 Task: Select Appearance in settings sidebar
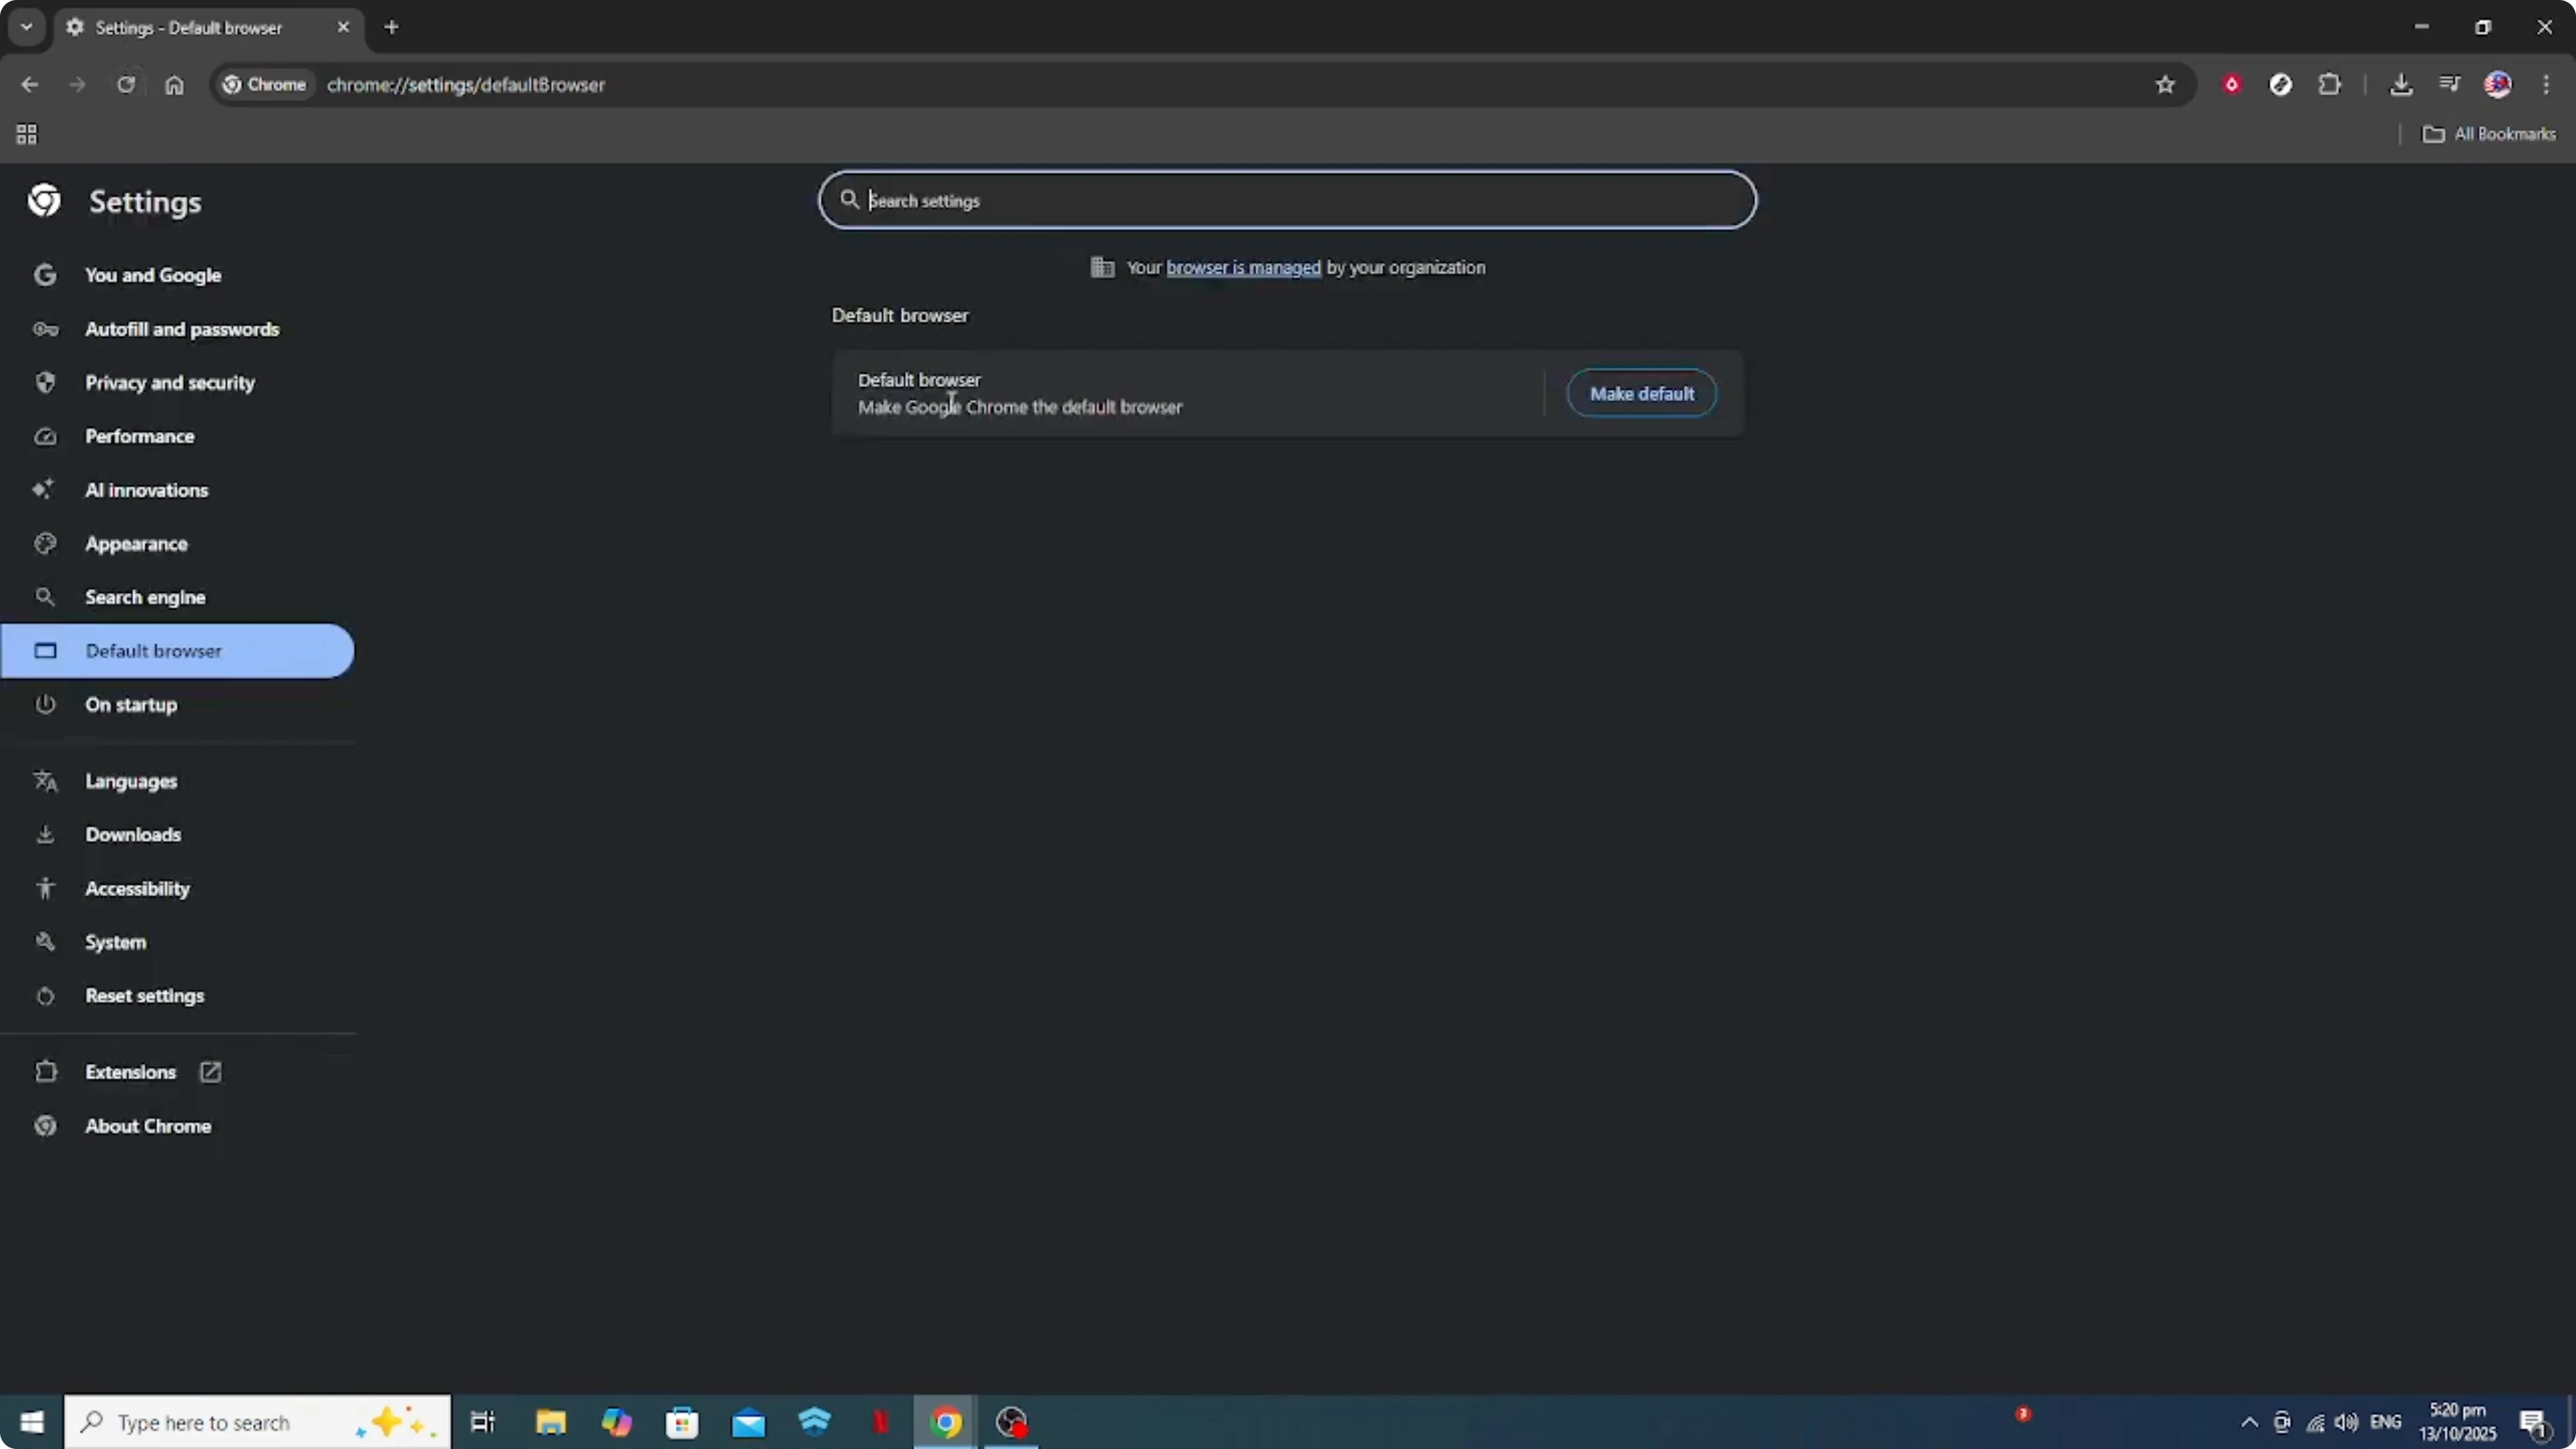pos(136,544)
